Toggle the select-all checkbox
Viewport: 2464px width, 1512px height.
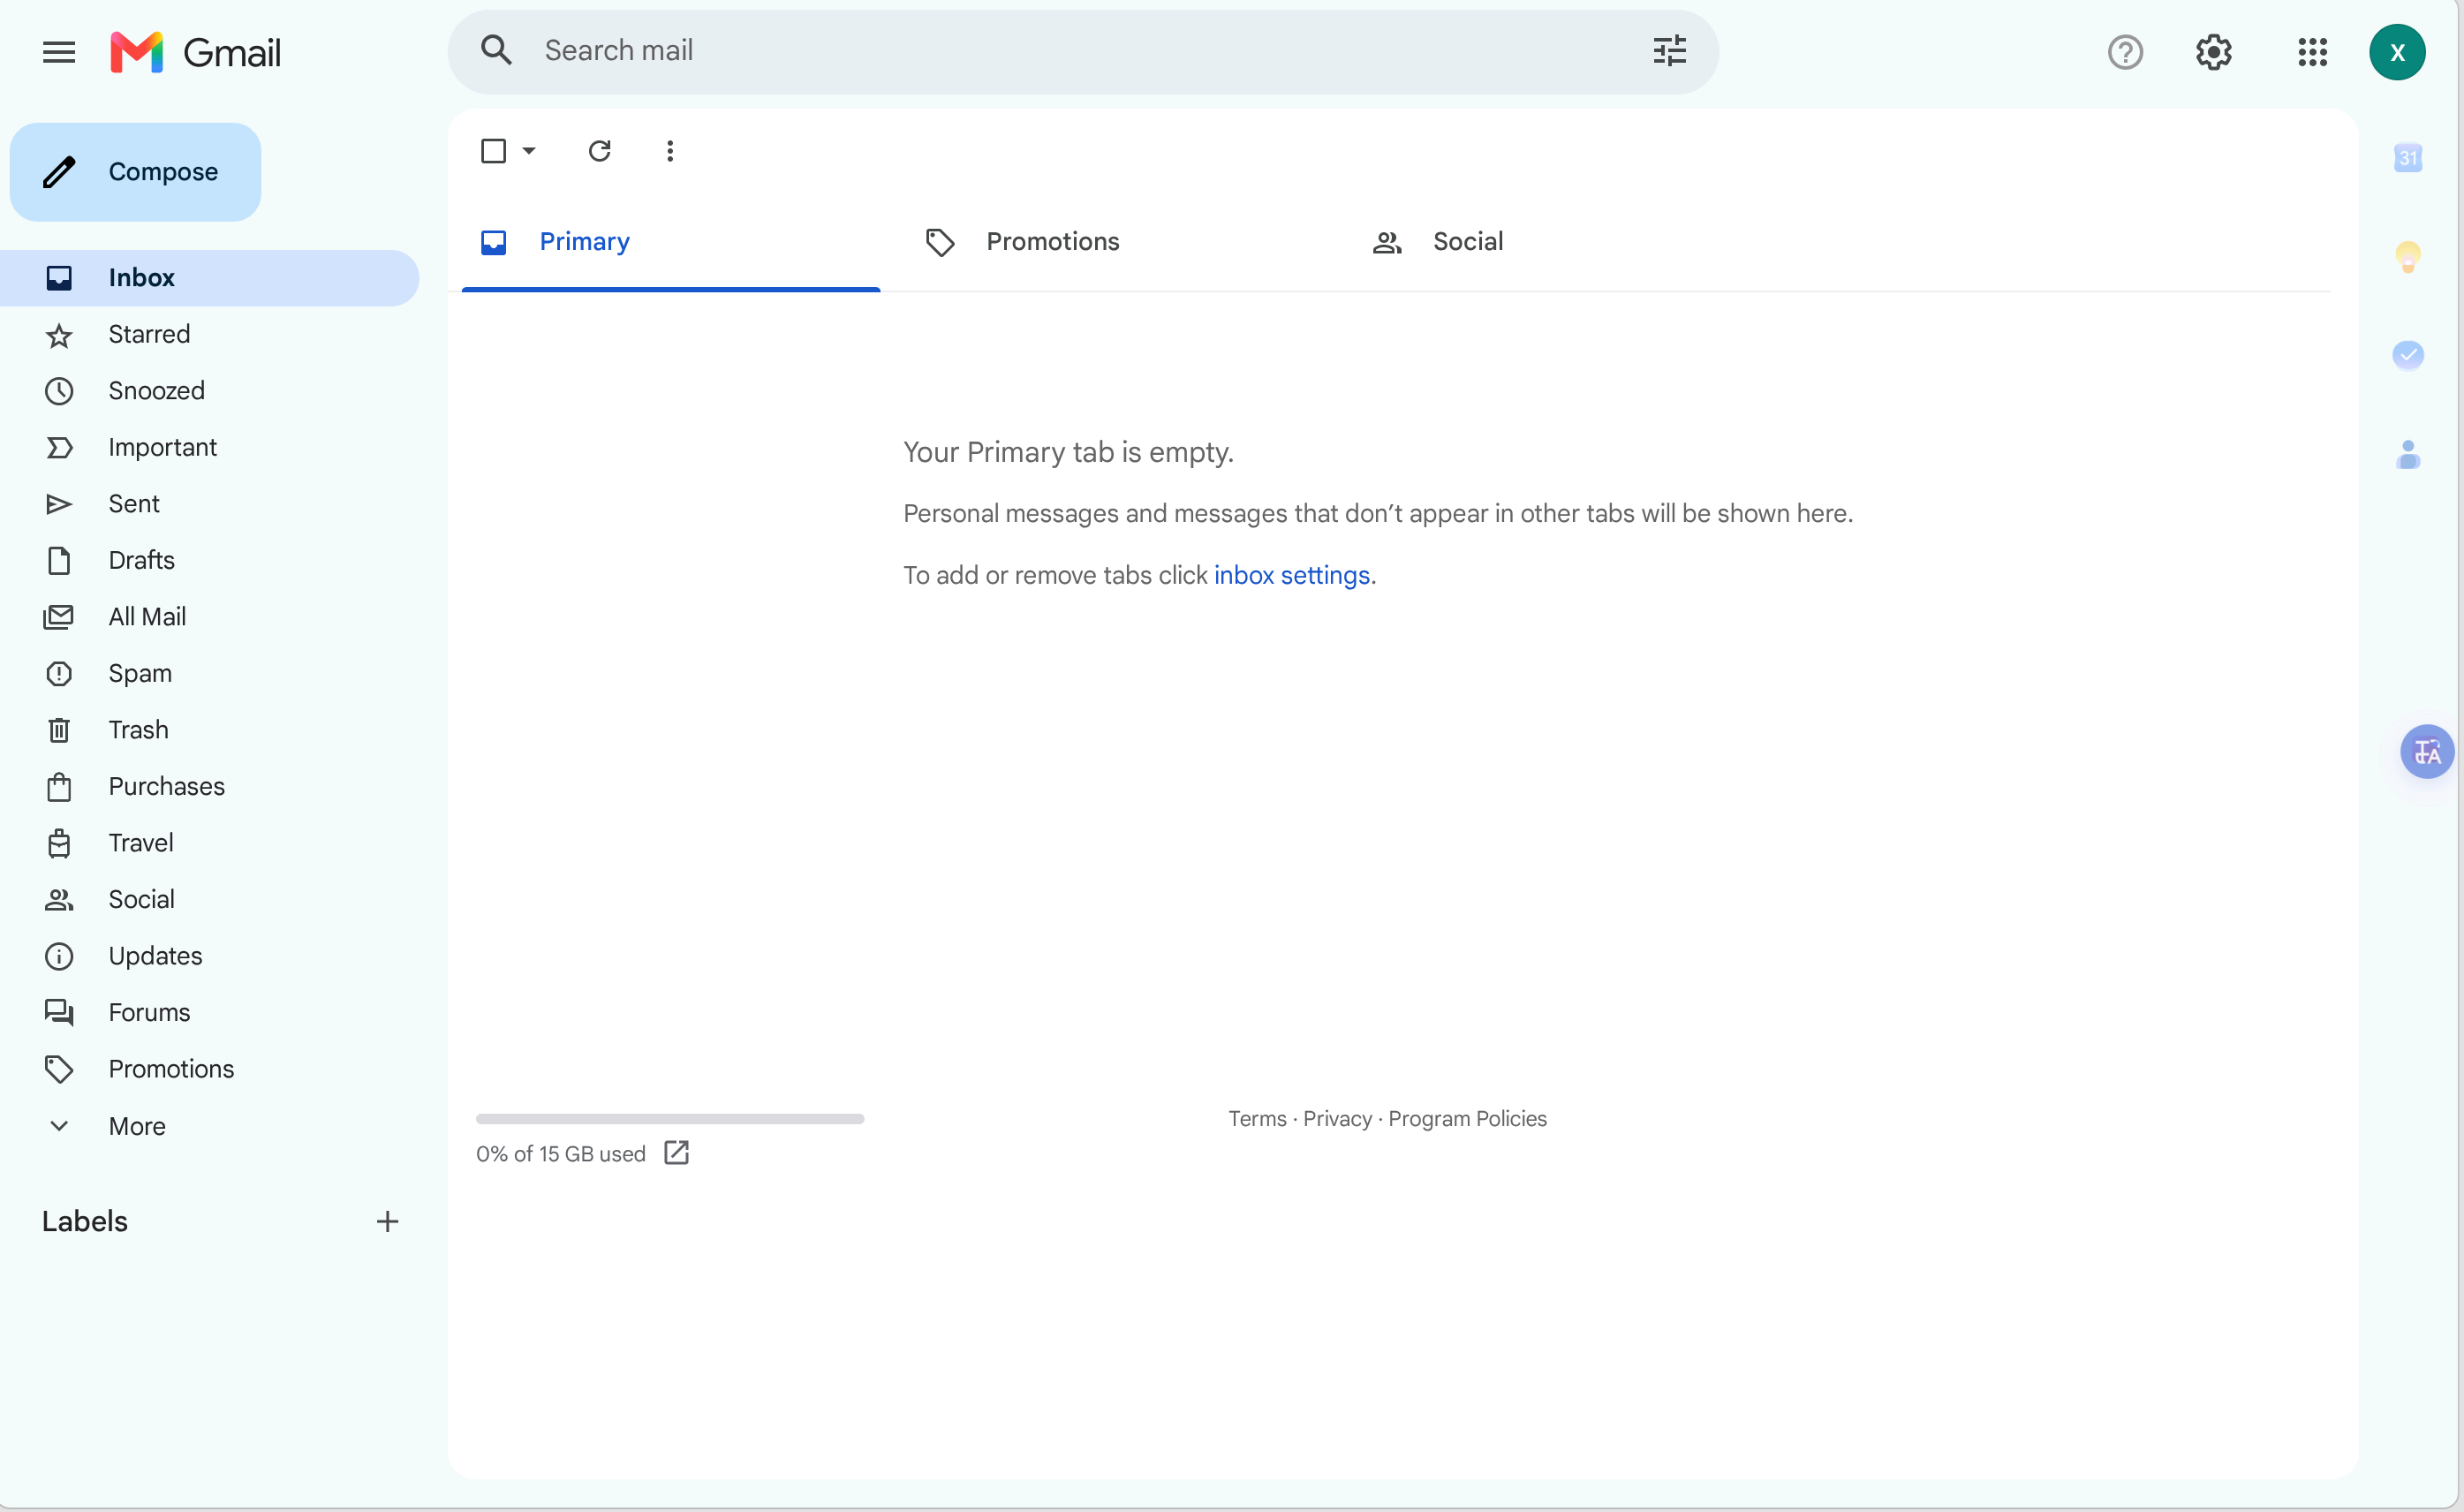[493, 151]
